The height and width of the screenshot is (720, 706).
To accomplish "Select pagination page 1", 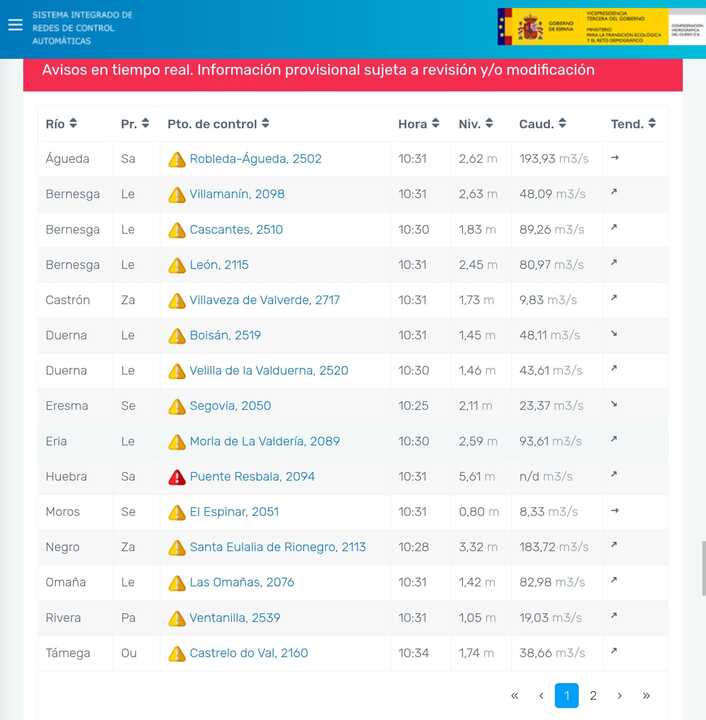I will click(567, 696).
